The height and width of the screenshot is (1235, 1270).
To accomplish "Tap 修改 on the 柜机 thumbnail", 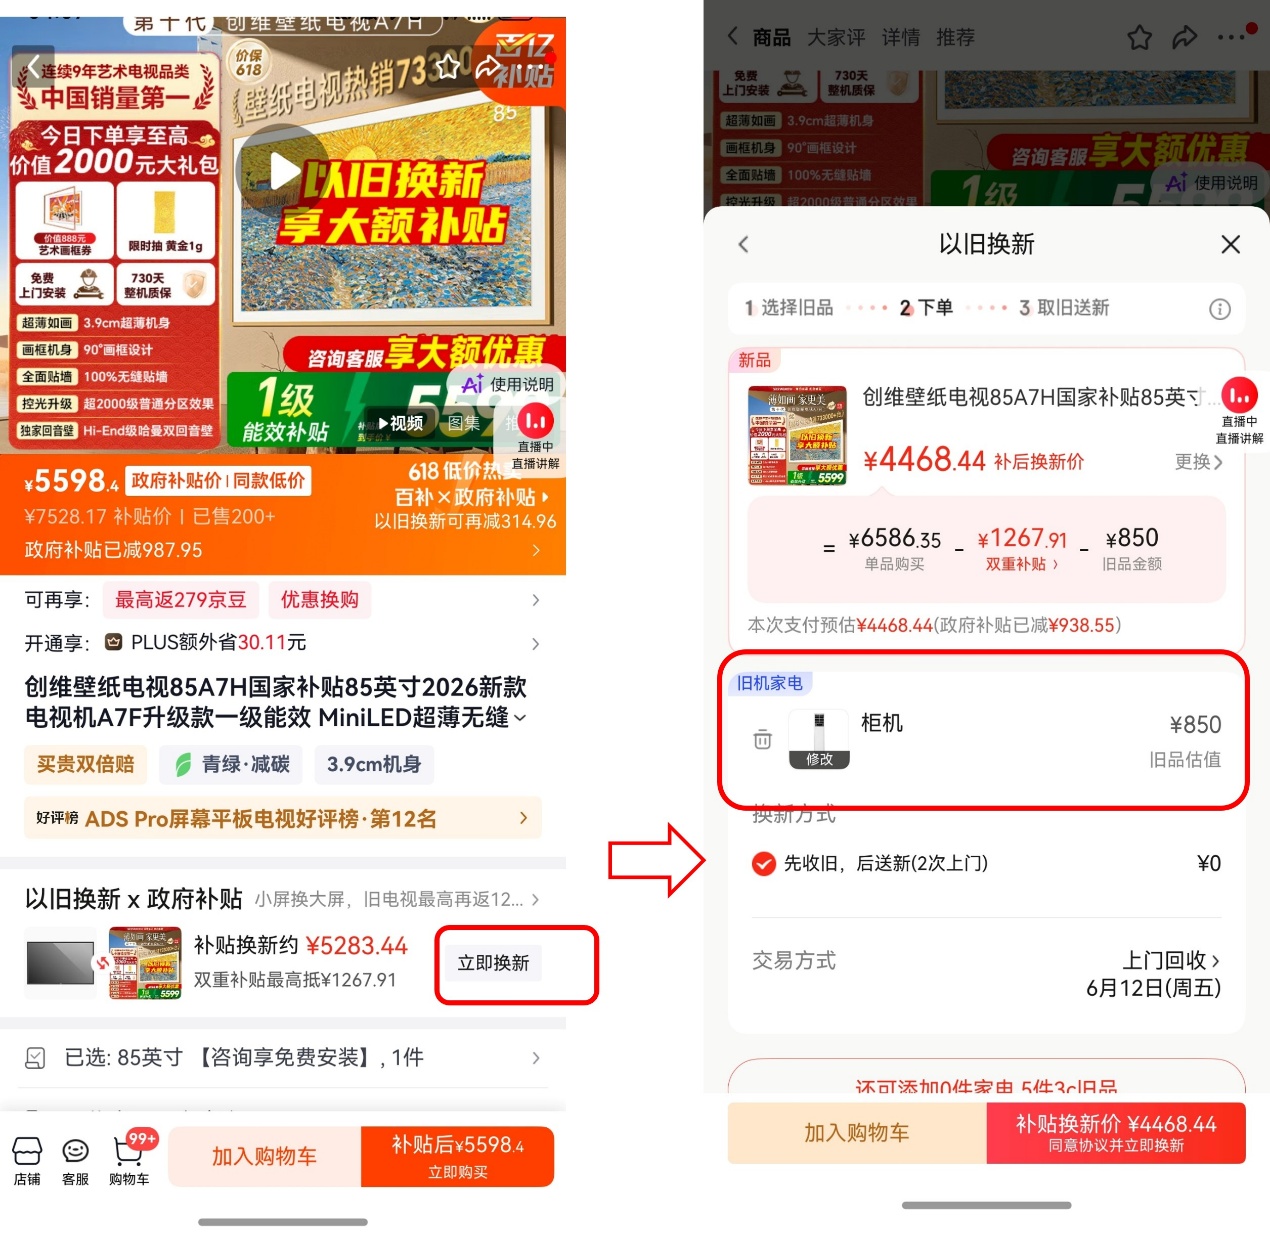I will pos(819,759).
